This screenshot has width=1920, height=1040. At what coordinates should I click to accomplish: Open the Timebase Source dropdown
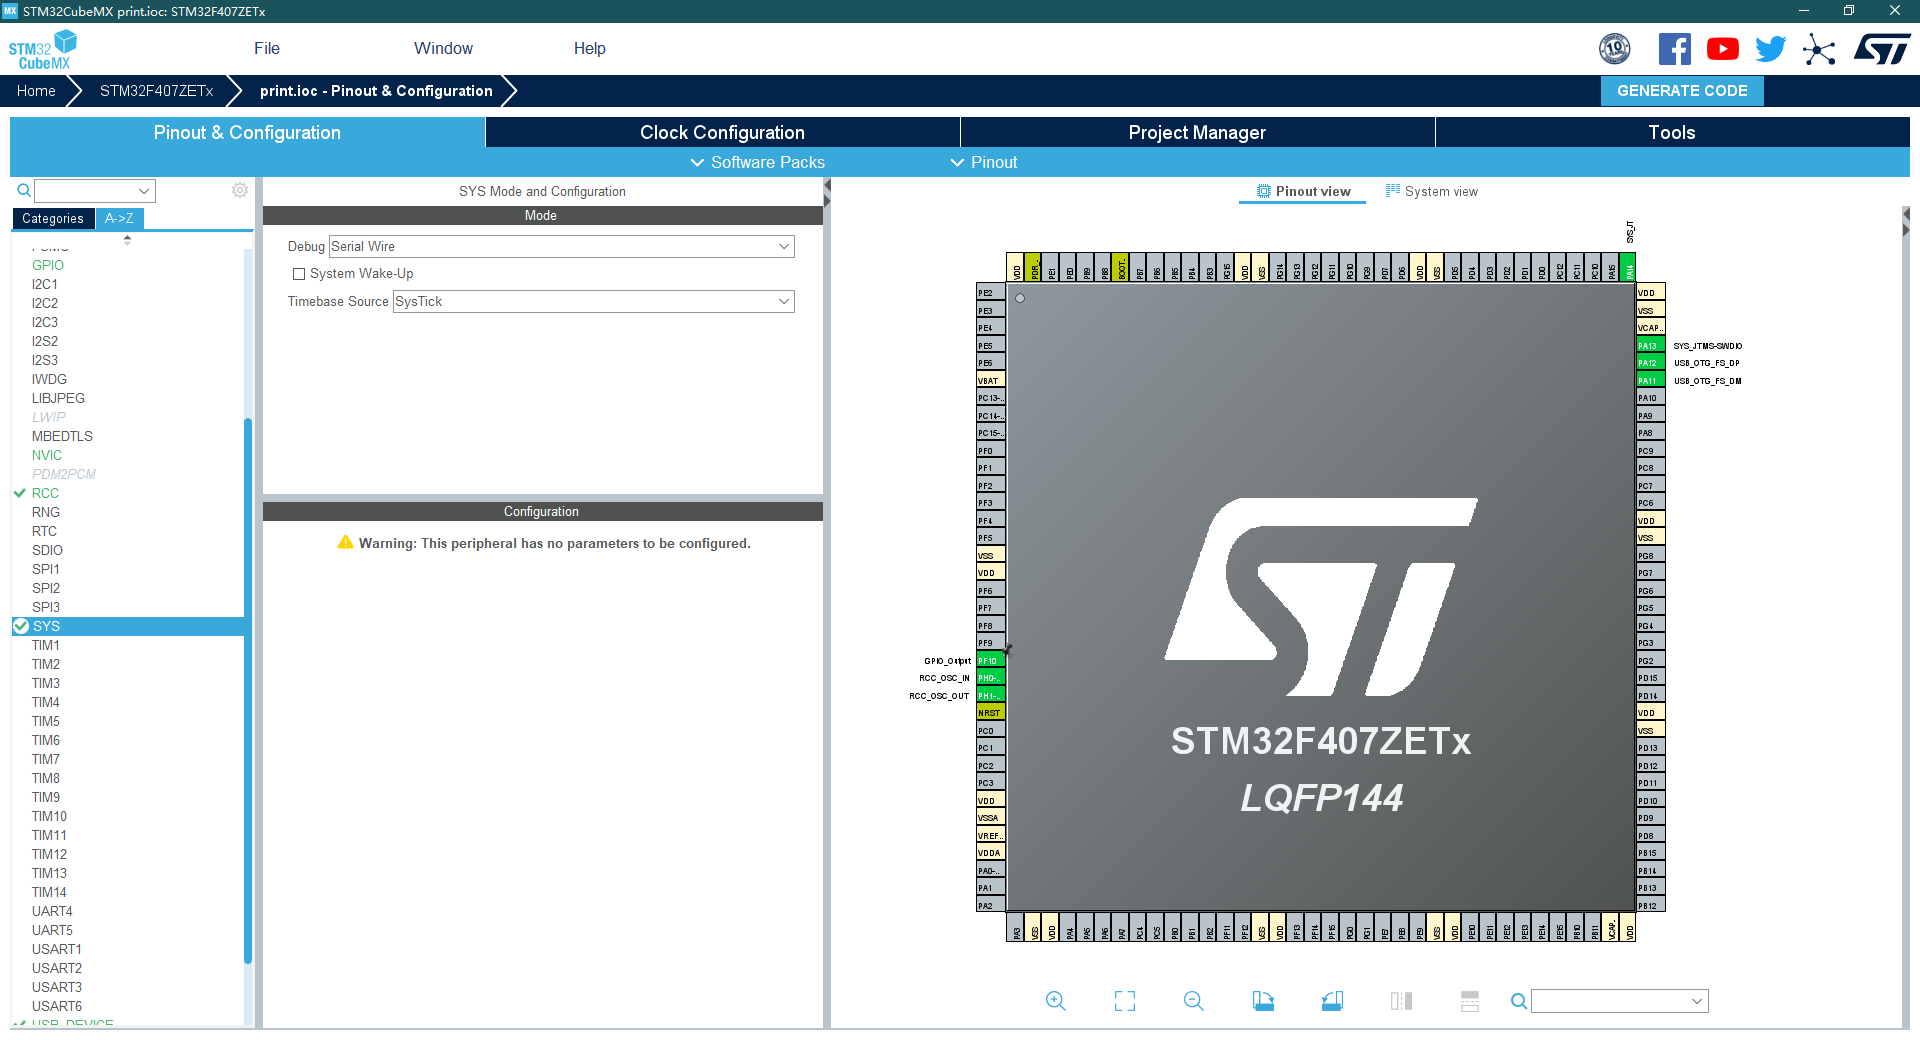[594, 301]
